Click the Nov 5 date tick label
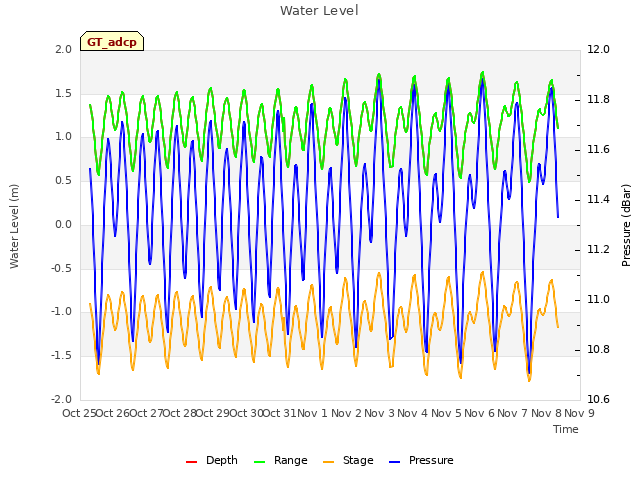 coord(446,413)
